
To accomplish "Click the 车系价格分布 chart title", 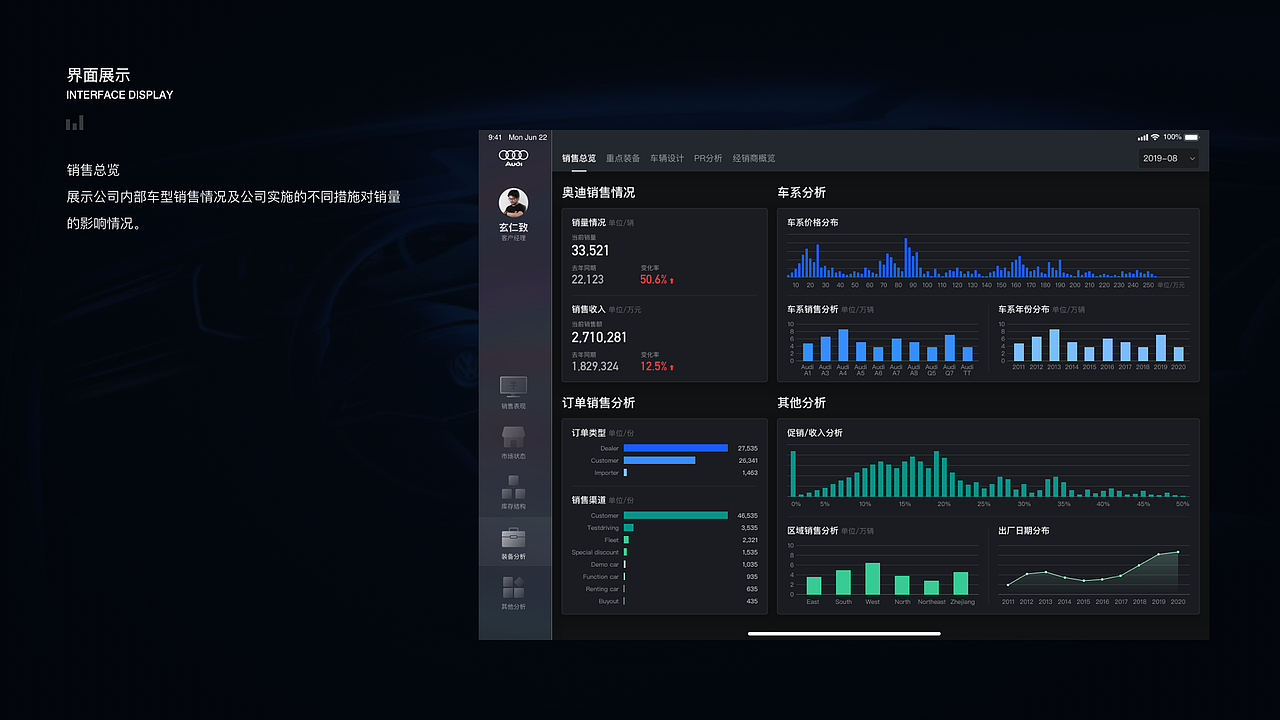I will click(813, 222).
